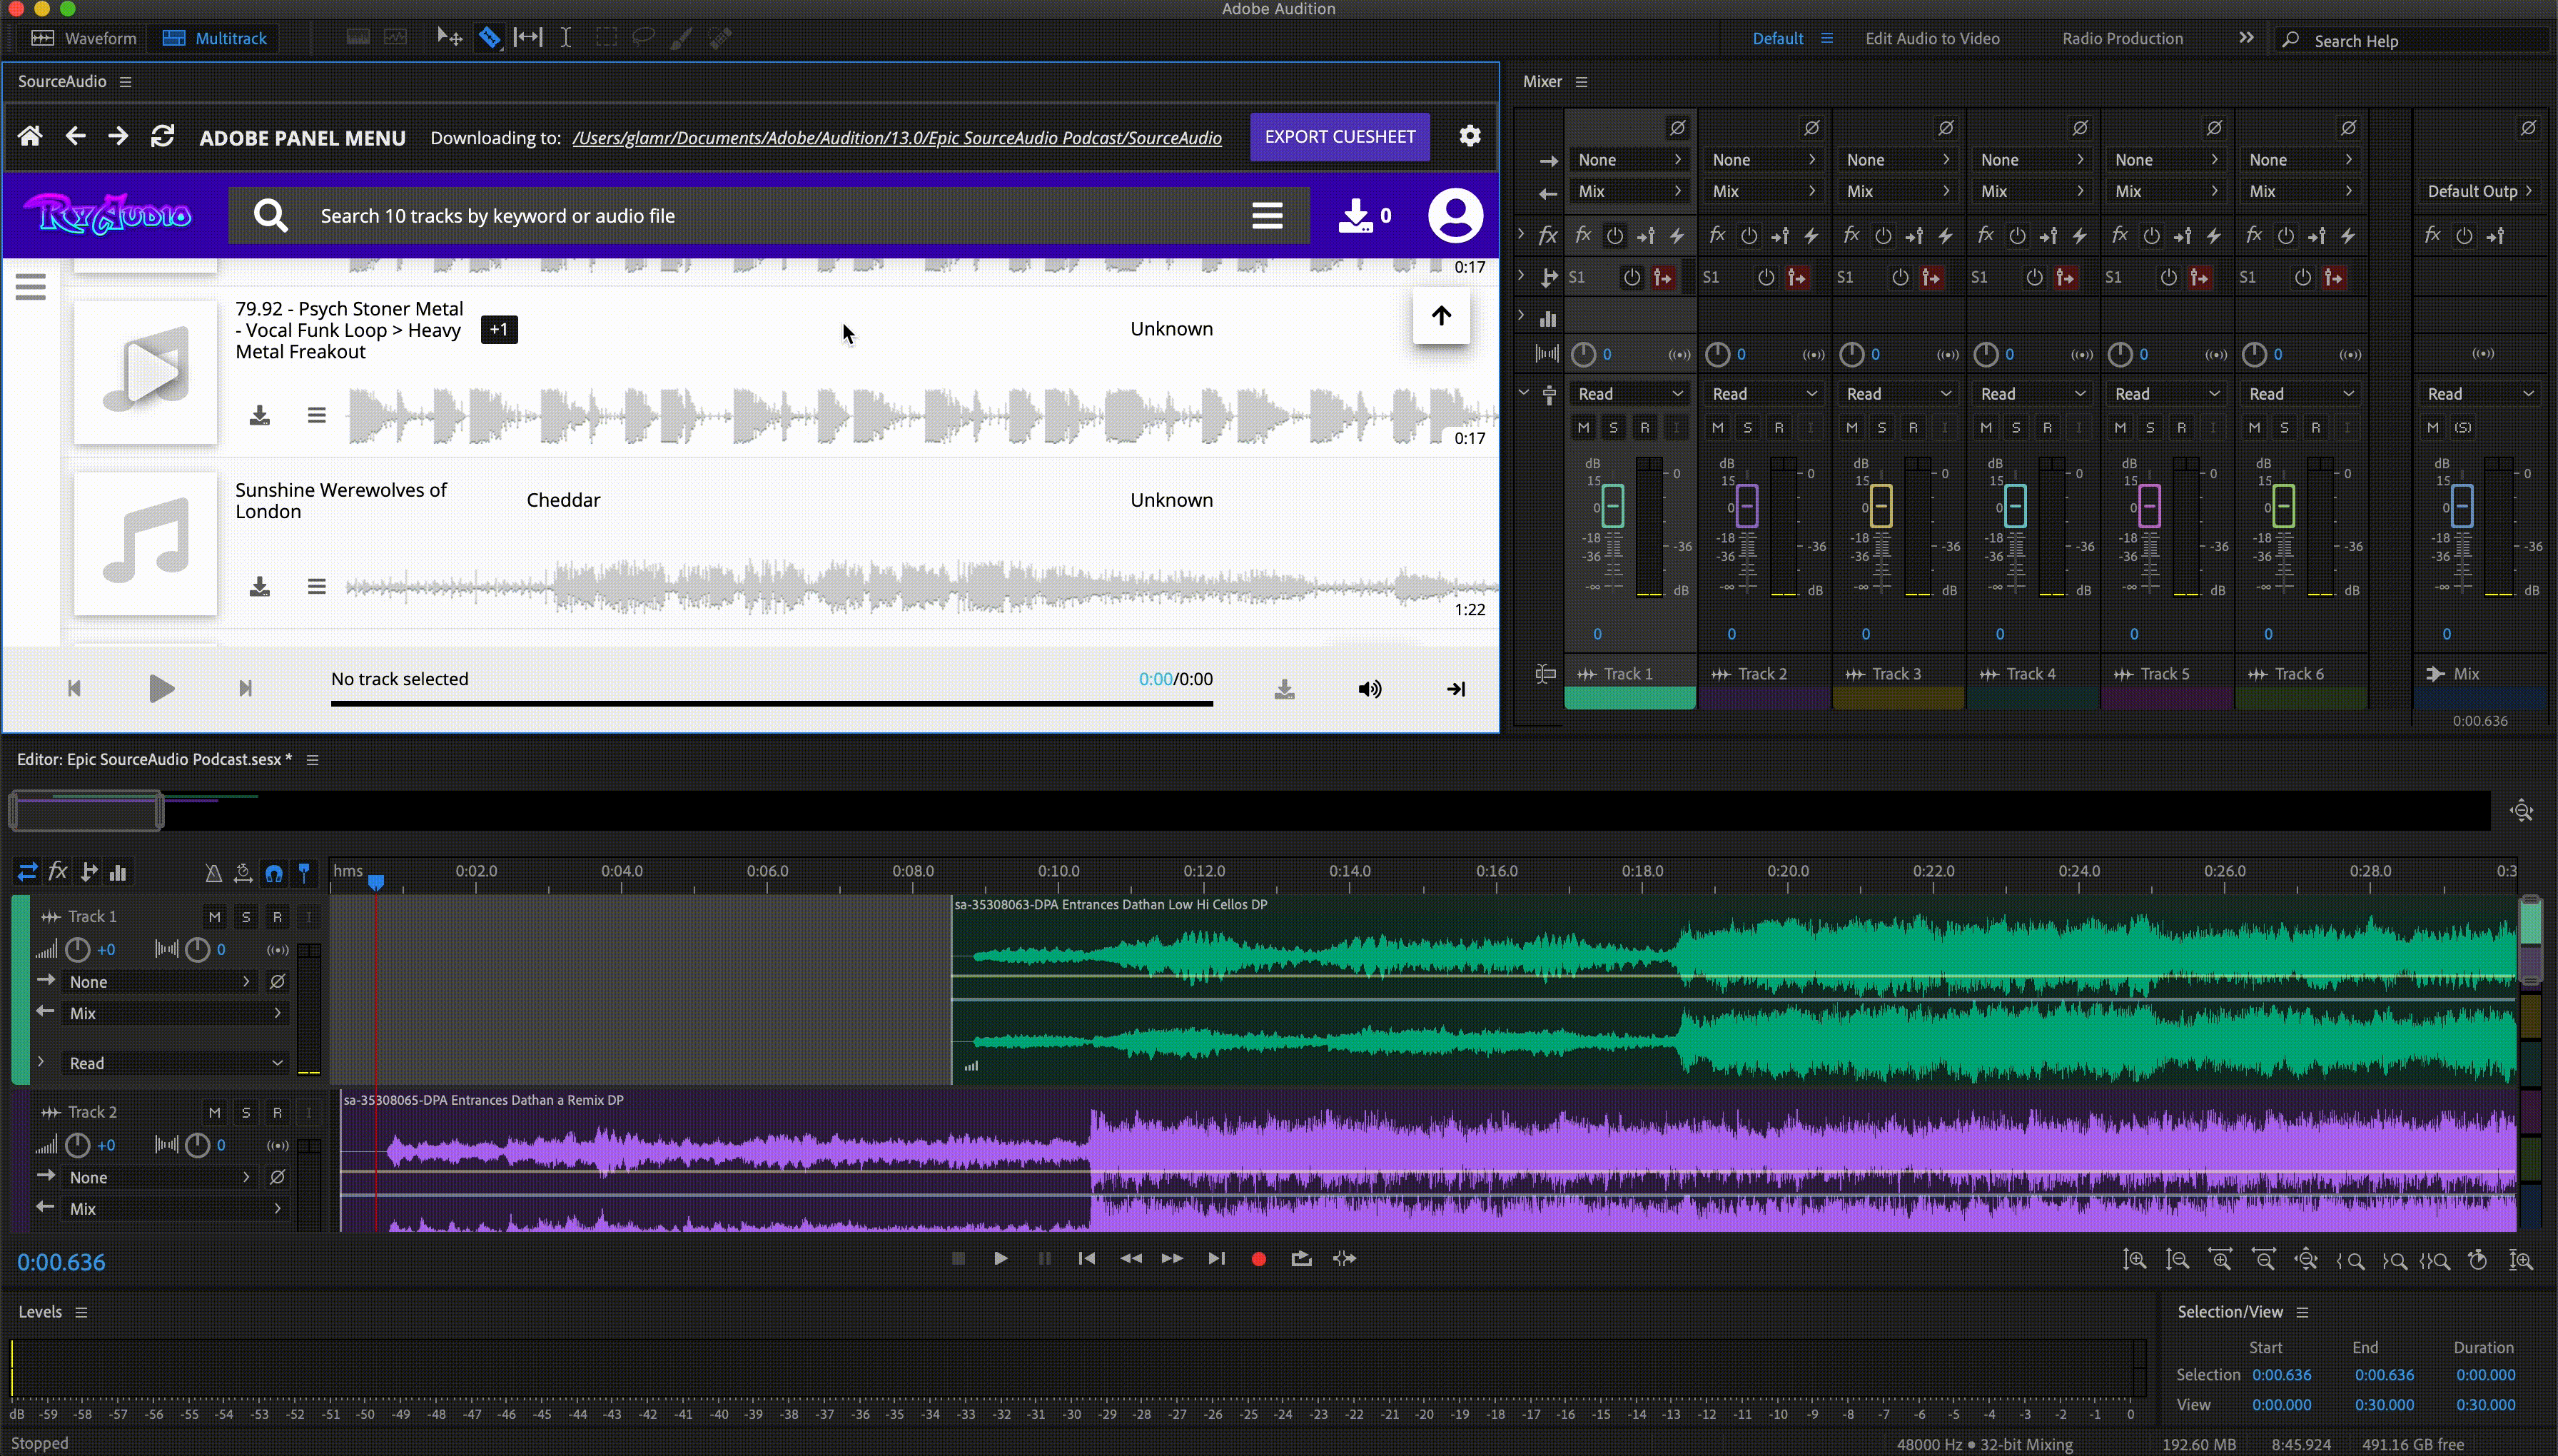Go to SourceAudio panel home

[30, 136]
